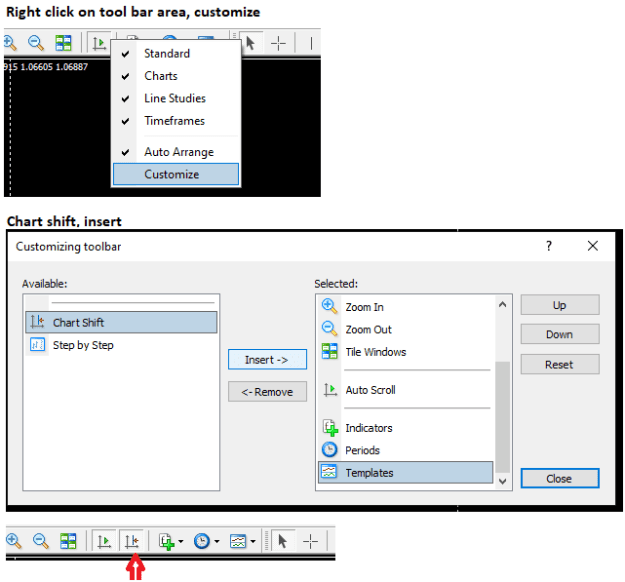Toggle the Charts toolbar option
This screenshot has height=582, width=625.
coord(176,76)
